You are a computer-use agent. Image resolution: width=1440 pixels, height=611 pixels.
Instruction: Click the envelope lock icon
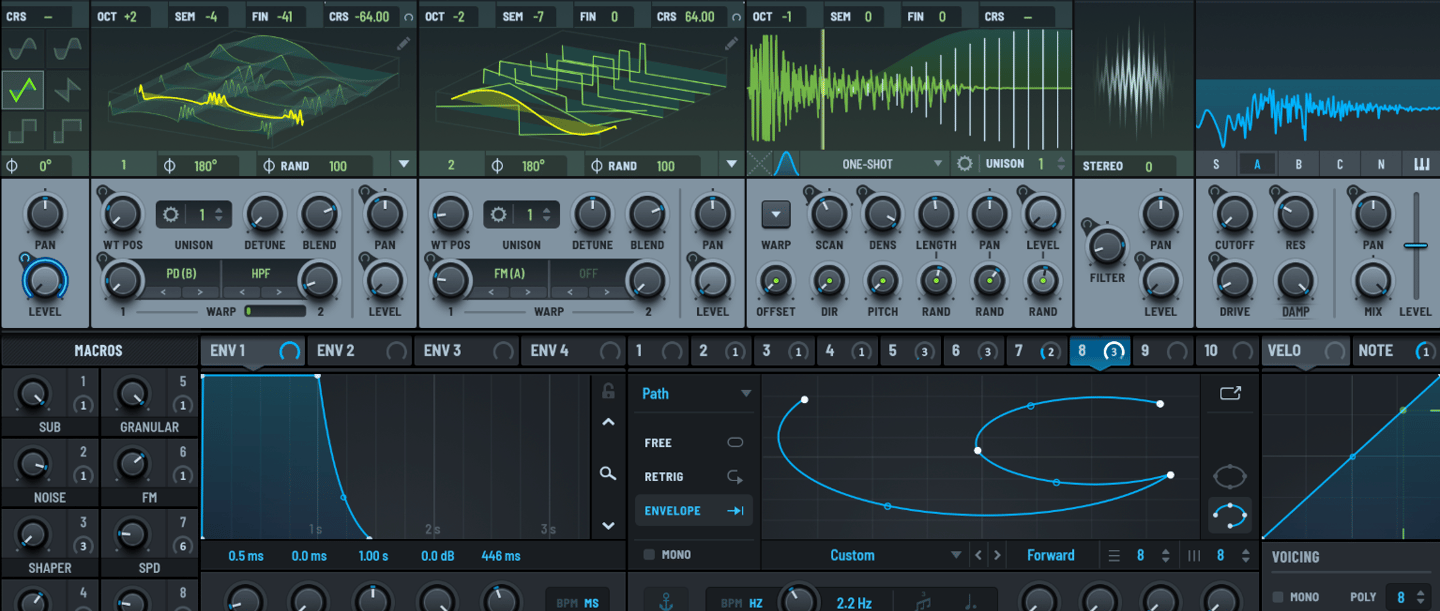click(608, 391)
